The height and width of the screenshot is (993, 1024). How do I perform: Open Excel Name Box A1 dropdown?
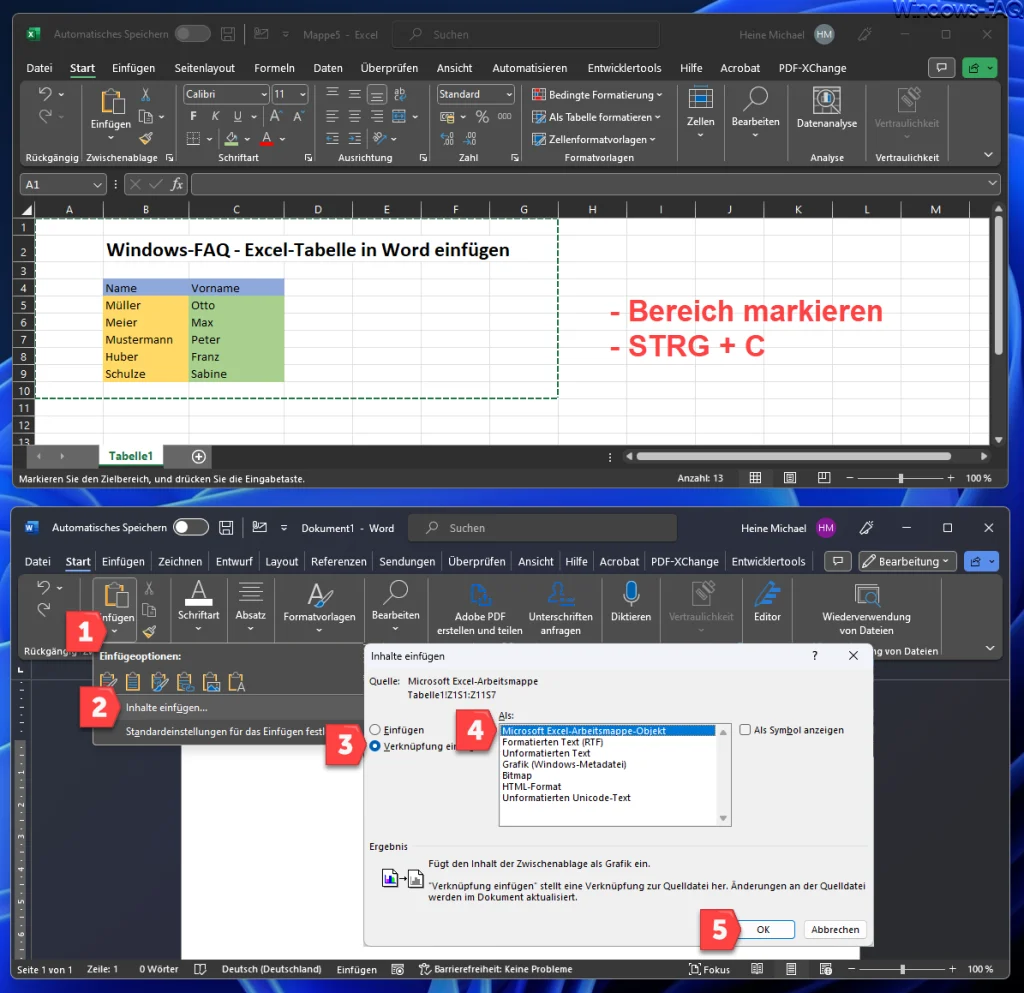[97, 185]
